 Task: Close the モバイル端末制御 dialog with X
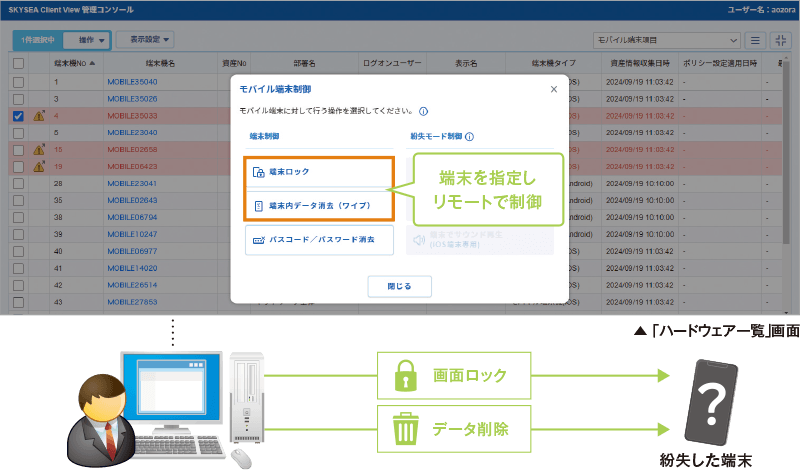pos(554,89)
